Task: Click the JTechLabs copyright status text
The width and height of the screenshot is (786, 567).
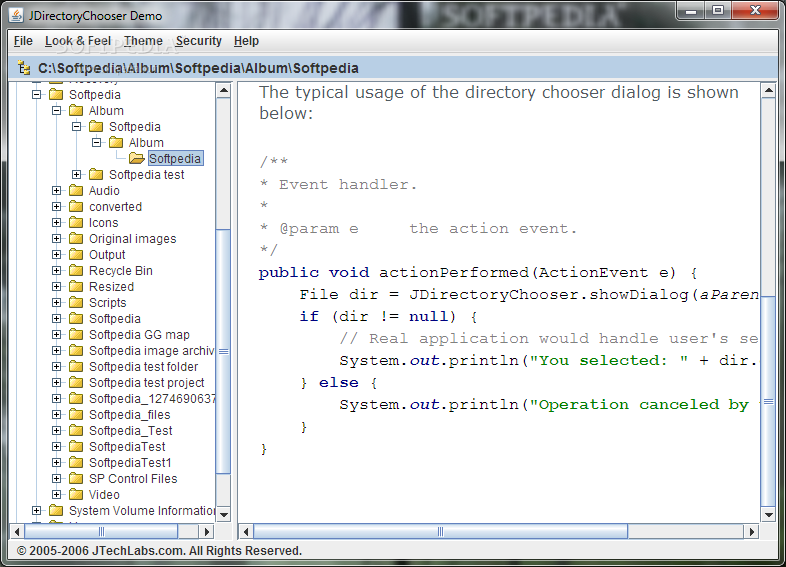Action: point(159,550)
